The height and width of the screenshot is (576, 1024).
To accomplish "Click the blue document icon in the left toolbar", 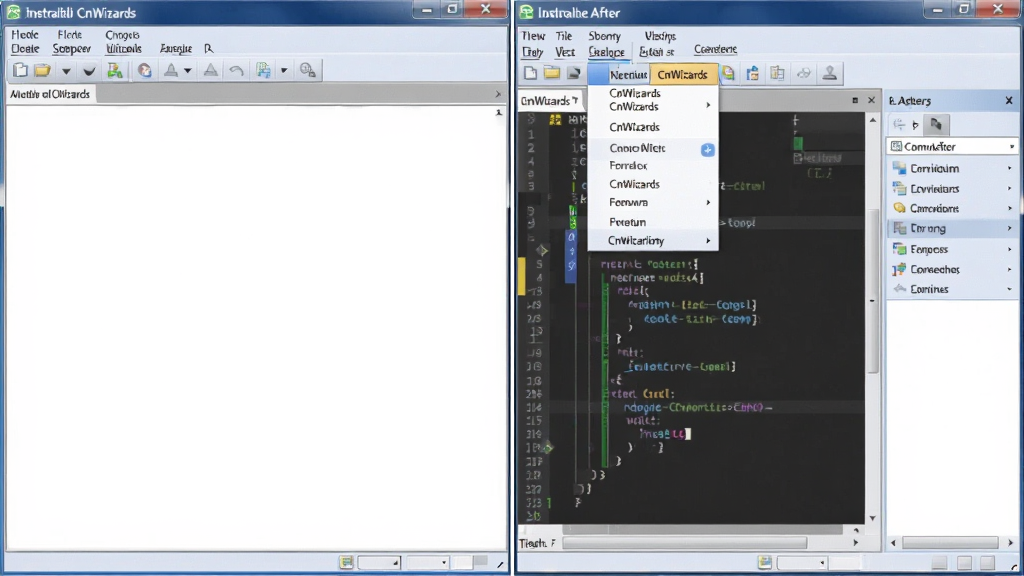I will point(264,70).
